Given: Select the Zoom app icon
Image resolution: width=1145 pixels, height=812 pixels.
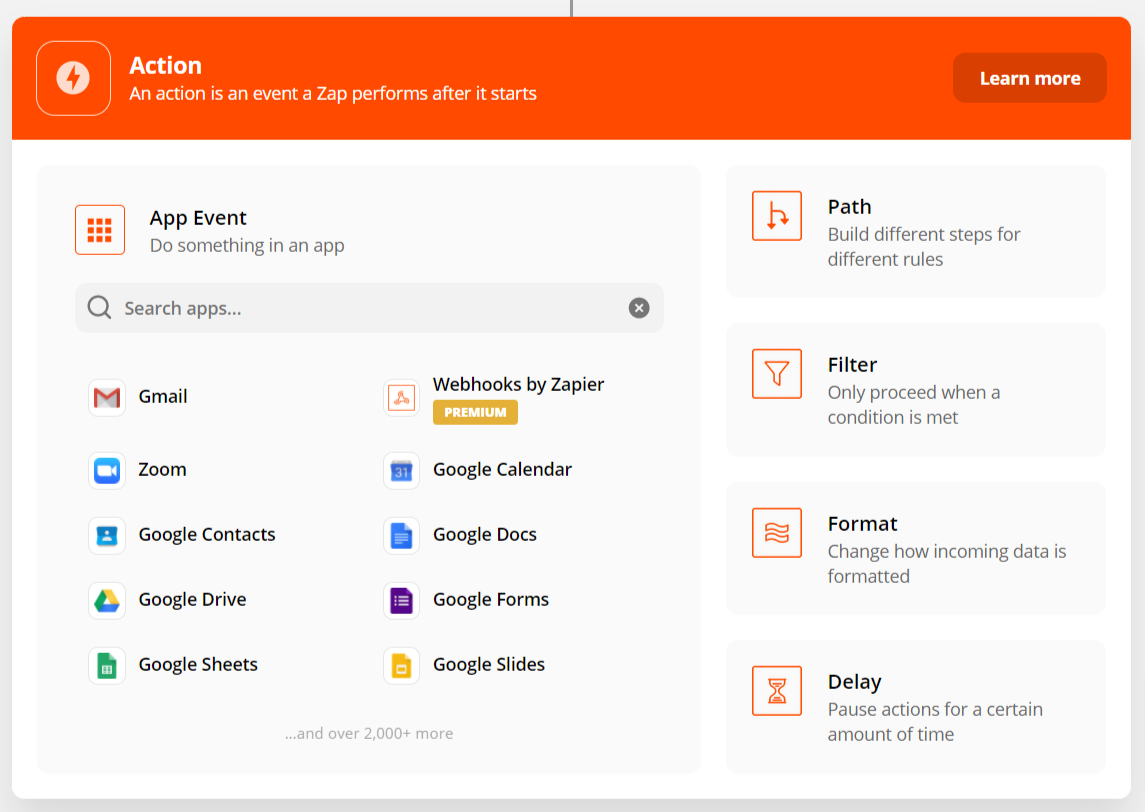Looking at the screenshot, I should pos(107,470).
